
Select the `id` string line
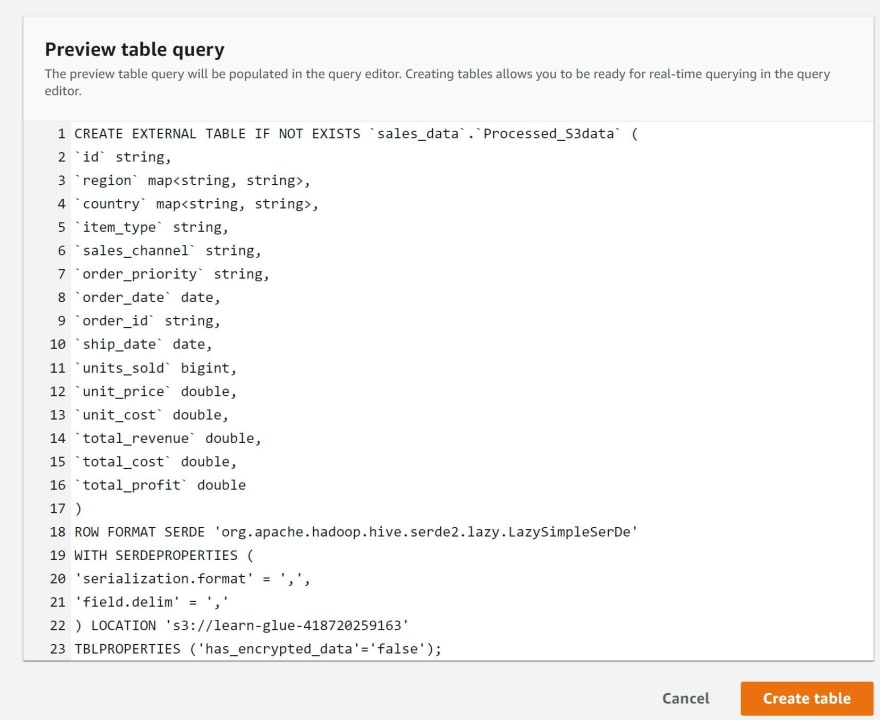(122, 157)
